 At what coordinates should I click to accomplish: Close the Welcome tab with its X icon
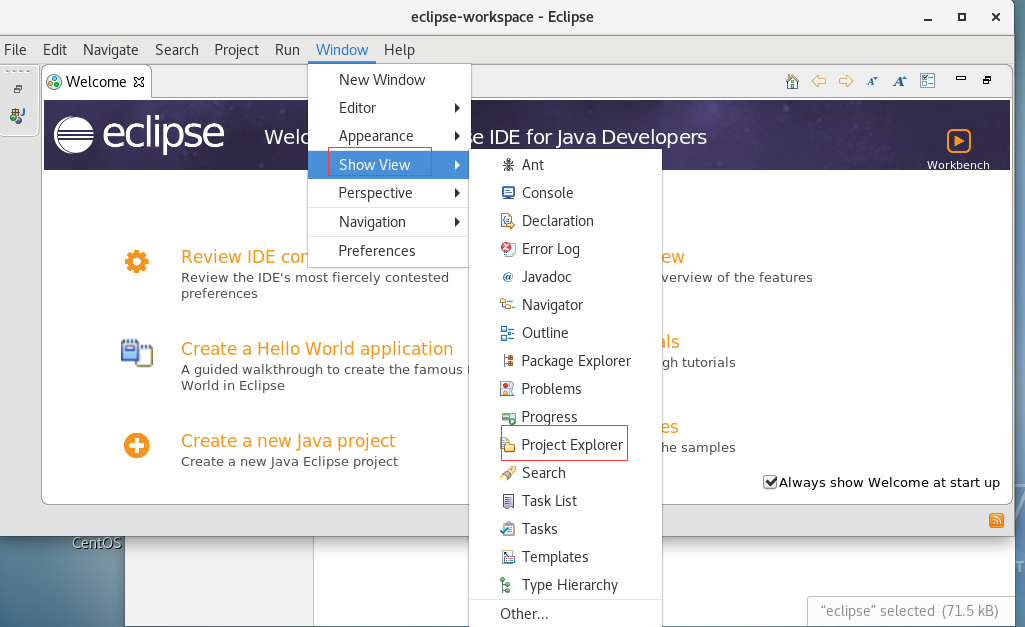139,82
